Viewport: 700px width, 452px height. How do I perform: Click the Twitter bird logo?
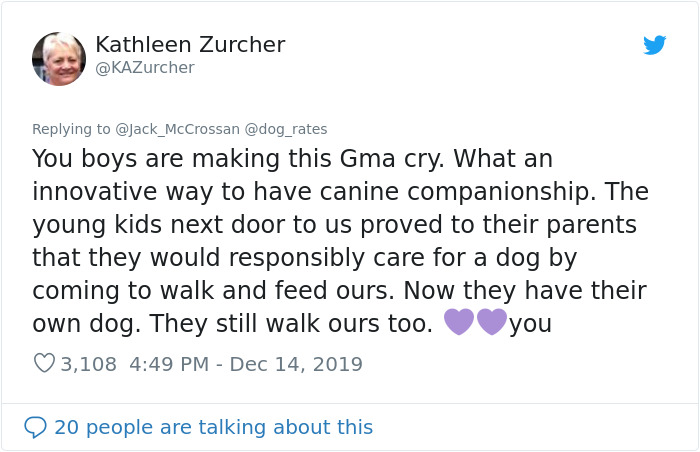click(655, 45)
